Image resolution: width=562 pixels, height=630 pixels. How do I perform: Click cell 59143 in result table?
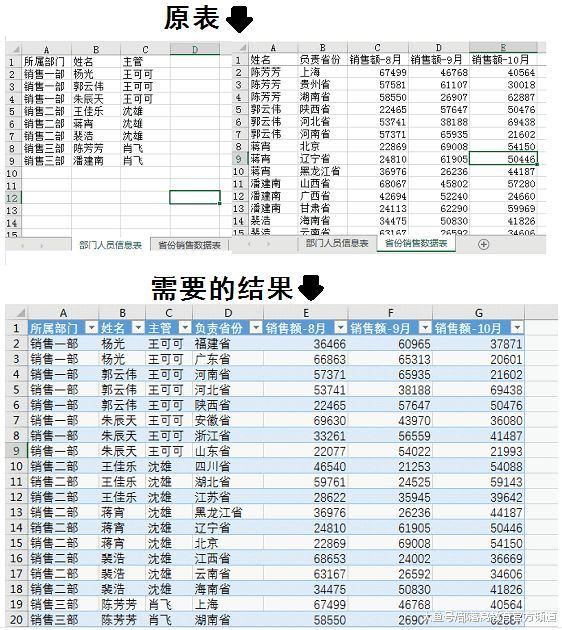[478, 482]
